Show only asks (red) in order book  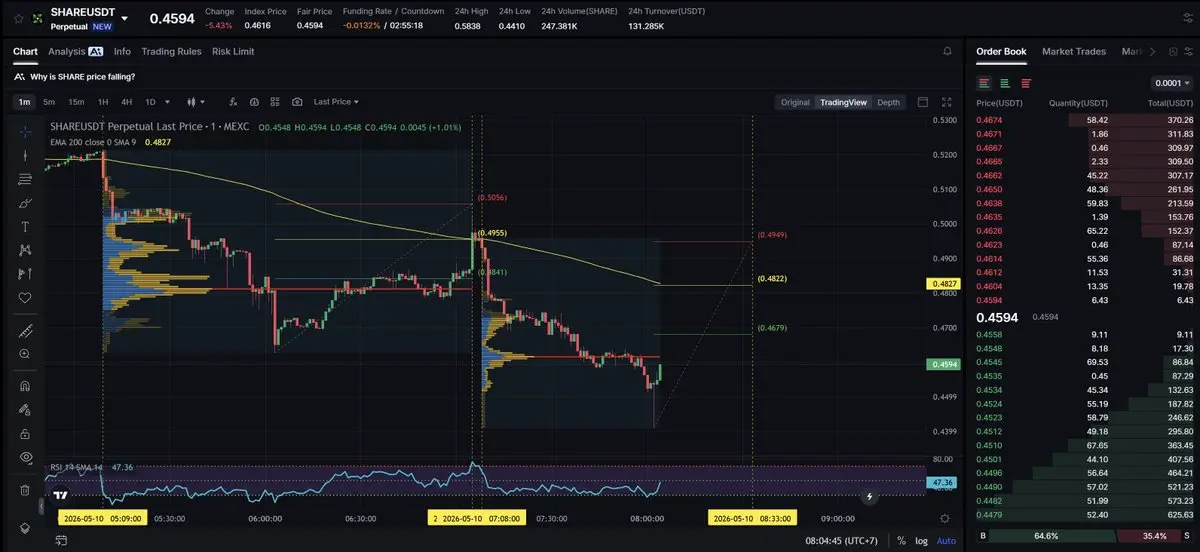tap(1026, 83)
